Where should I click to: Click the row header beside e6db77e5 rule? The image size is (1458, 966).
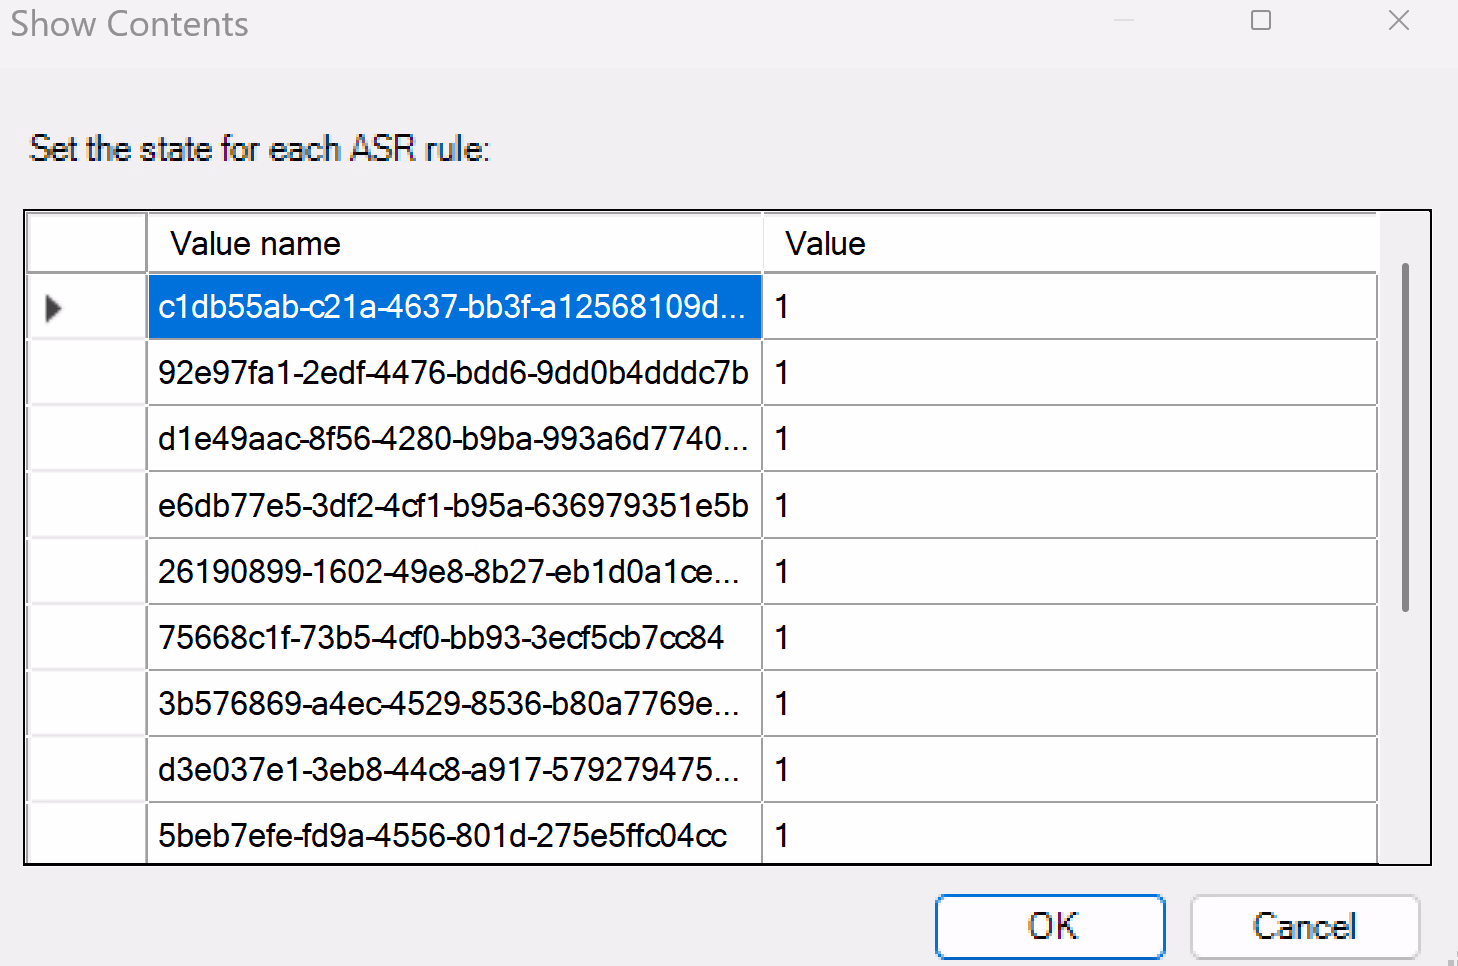click(x=87, y=506)
